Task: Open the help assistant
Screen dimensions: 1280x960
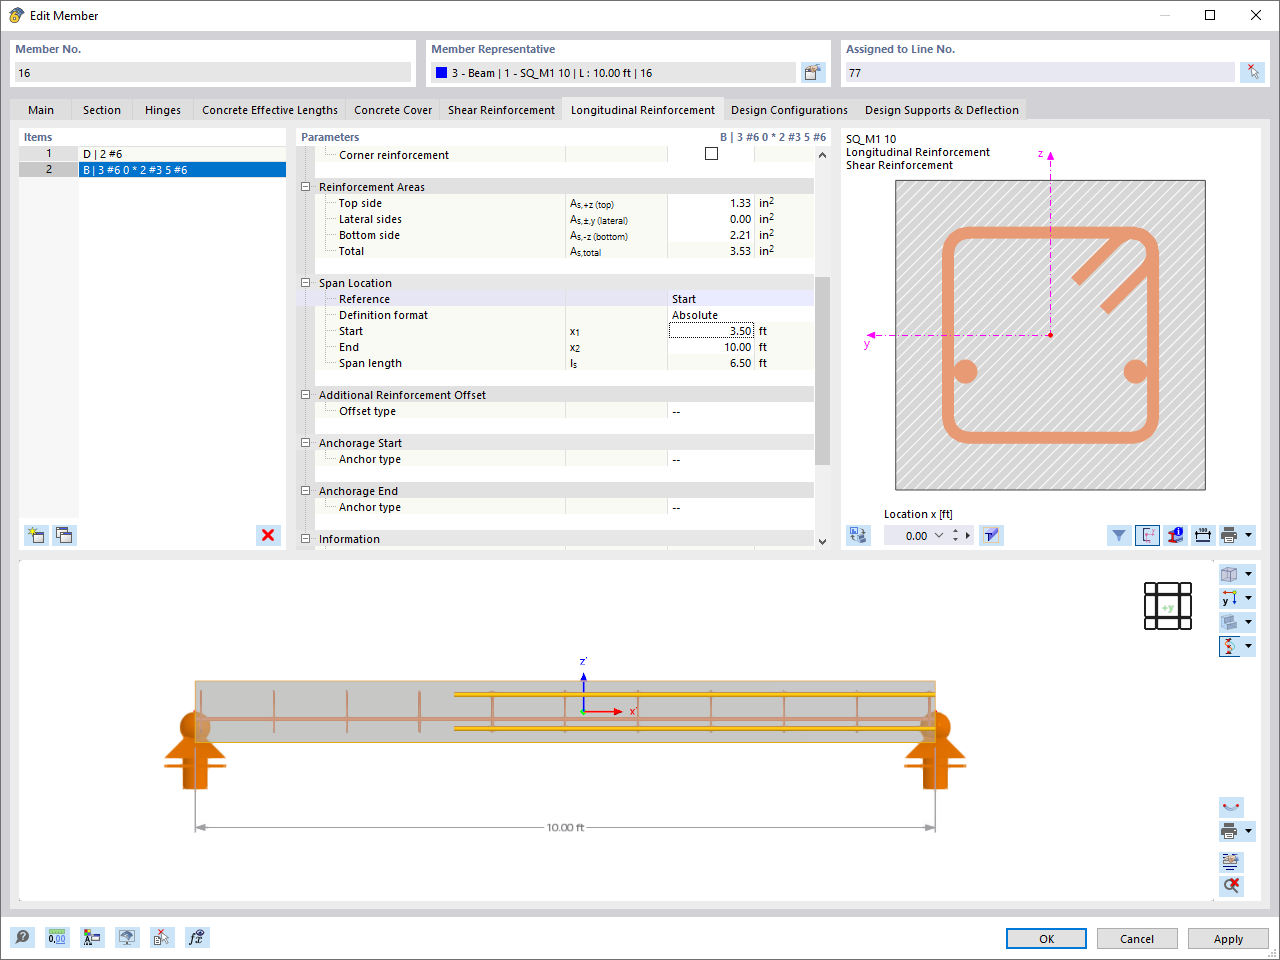Action: 21,937
